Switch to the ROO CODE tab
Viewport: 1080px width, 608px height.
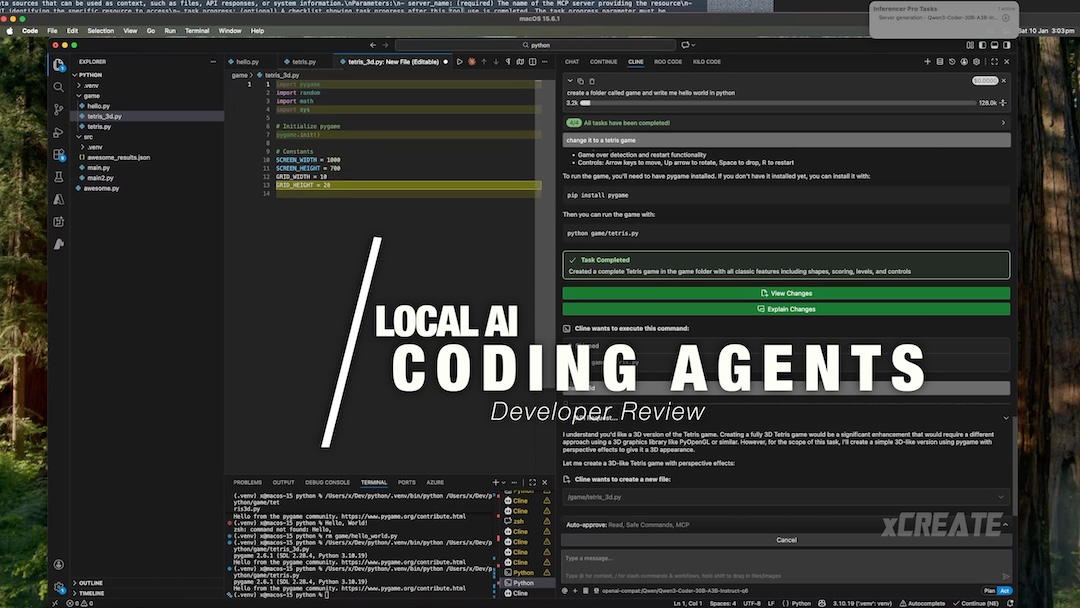click(x=667, y=62)
